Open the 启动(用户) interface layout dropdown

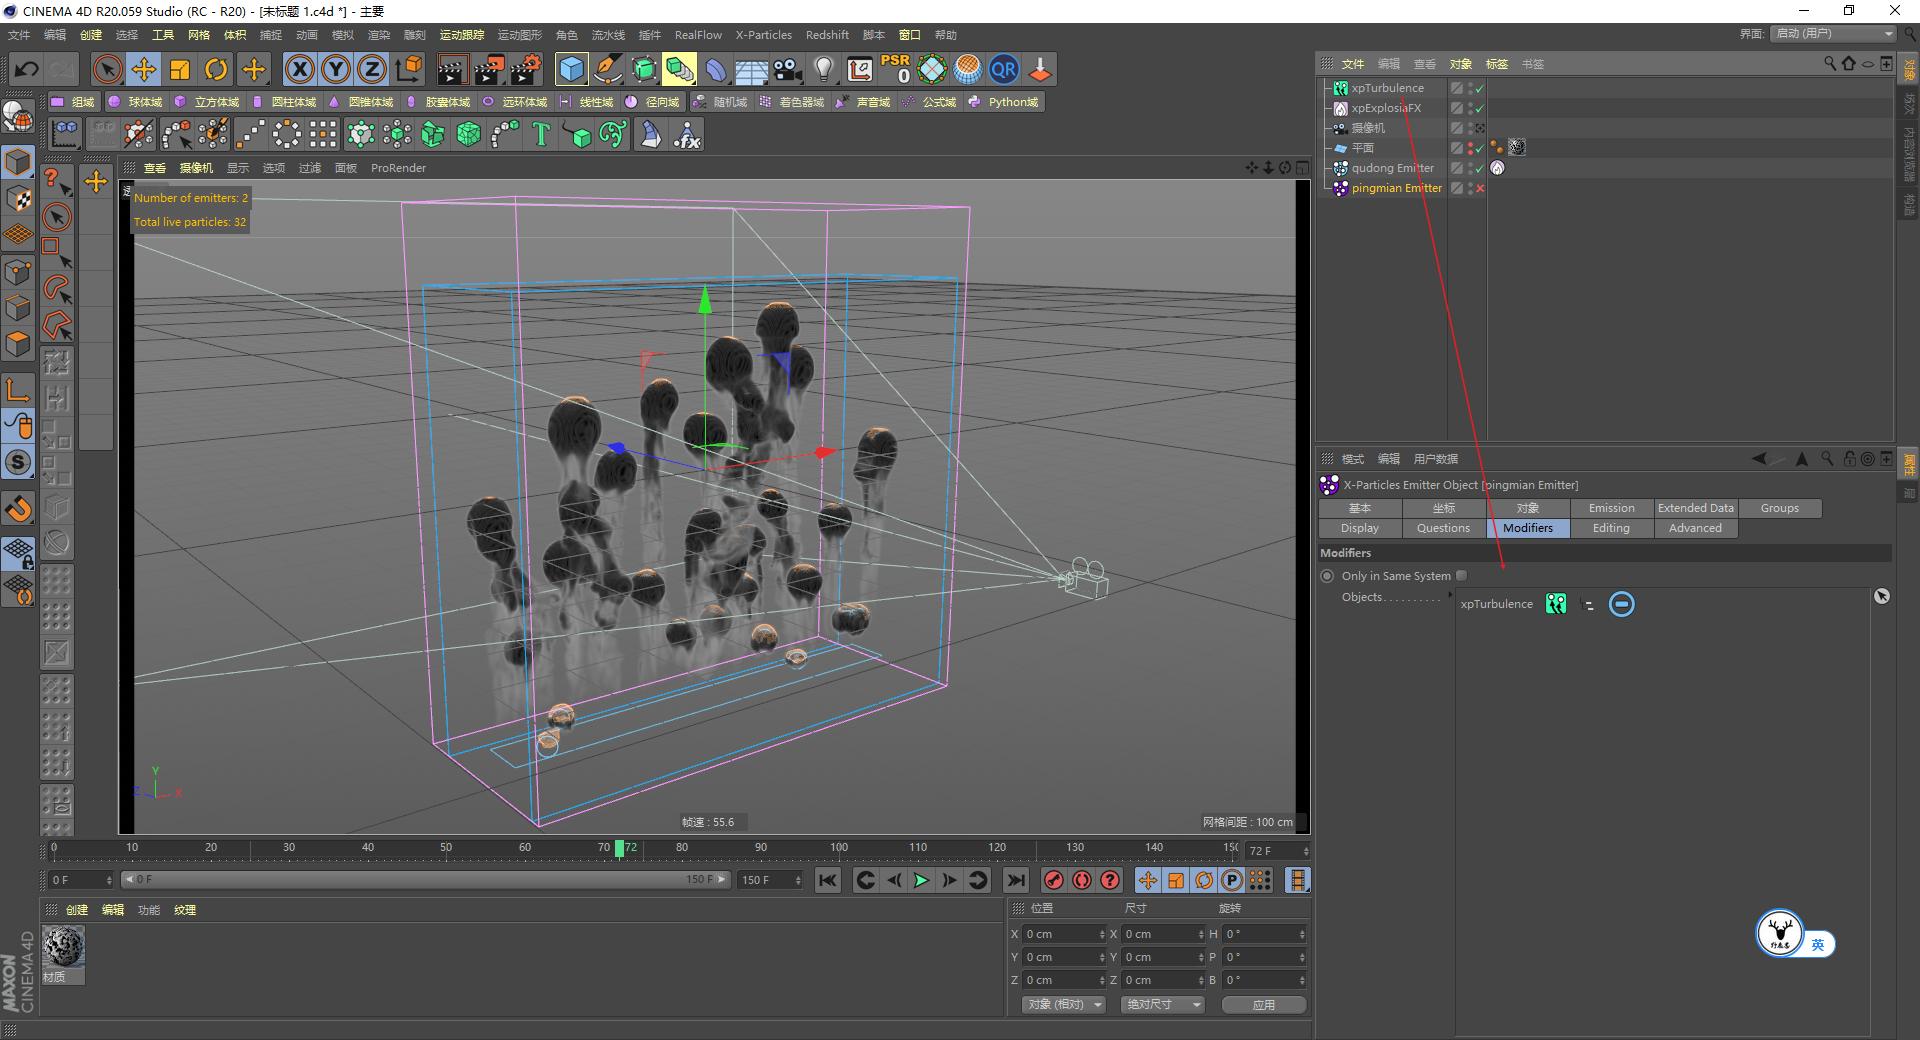click(1831, 33)
